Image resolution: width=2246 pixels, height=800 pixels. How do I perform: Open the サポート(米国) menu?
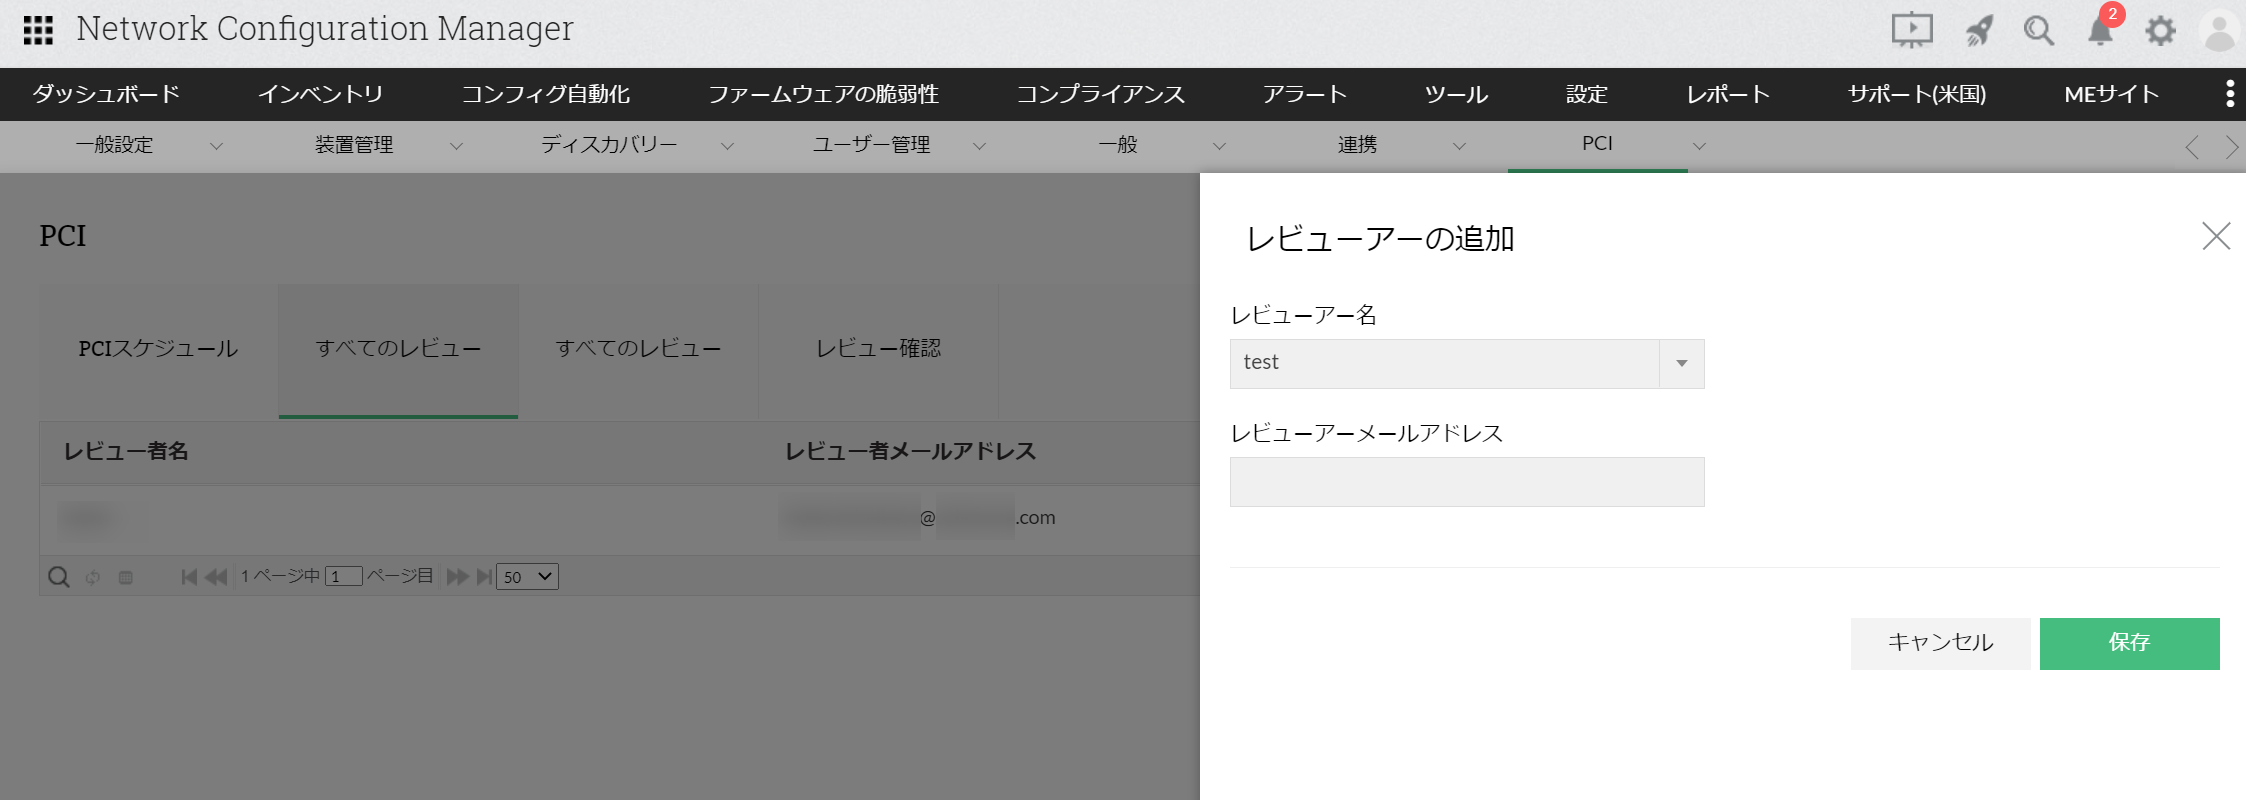click(x=1917, y=94)
